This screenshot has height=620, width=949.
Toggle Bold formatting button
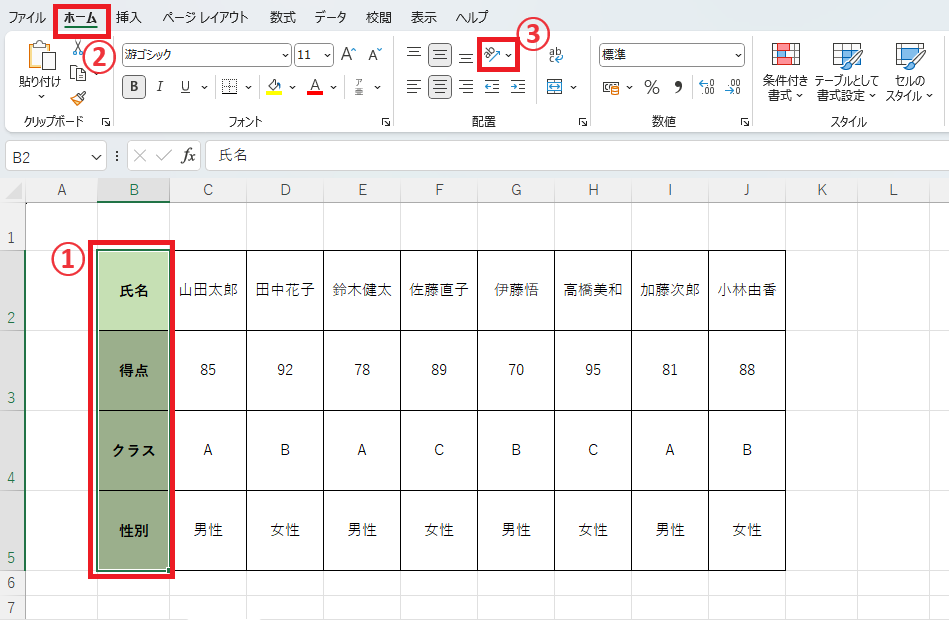pyautogui.click(x=134, y=87)
